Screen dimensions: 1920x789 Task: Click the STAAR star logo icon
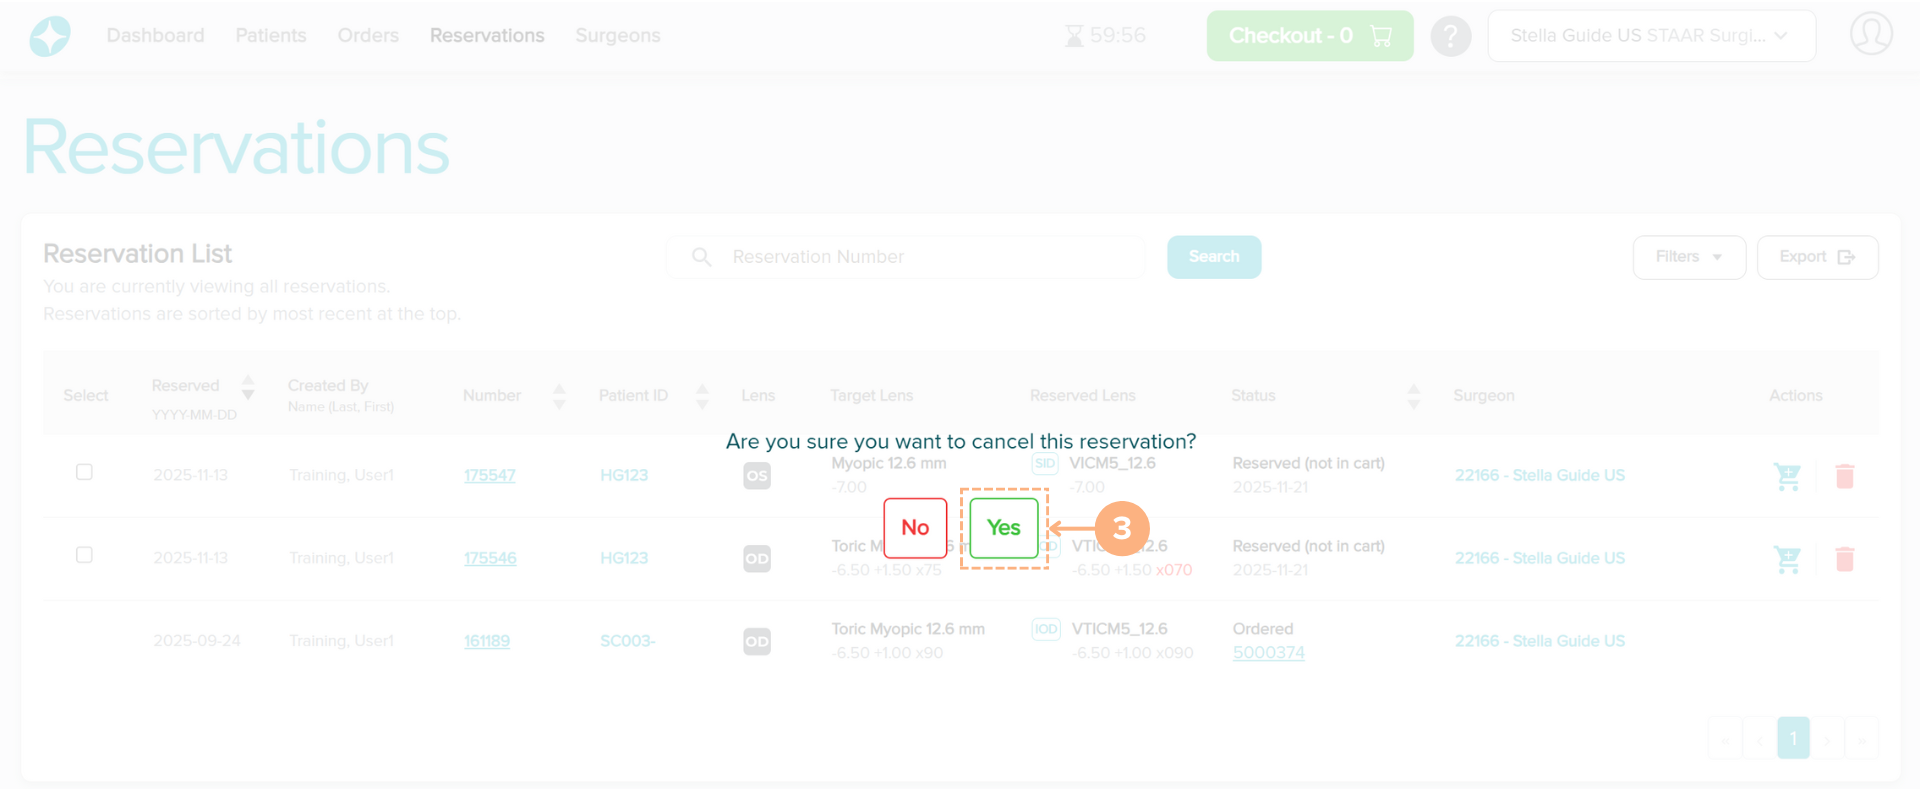coord(50,36)
